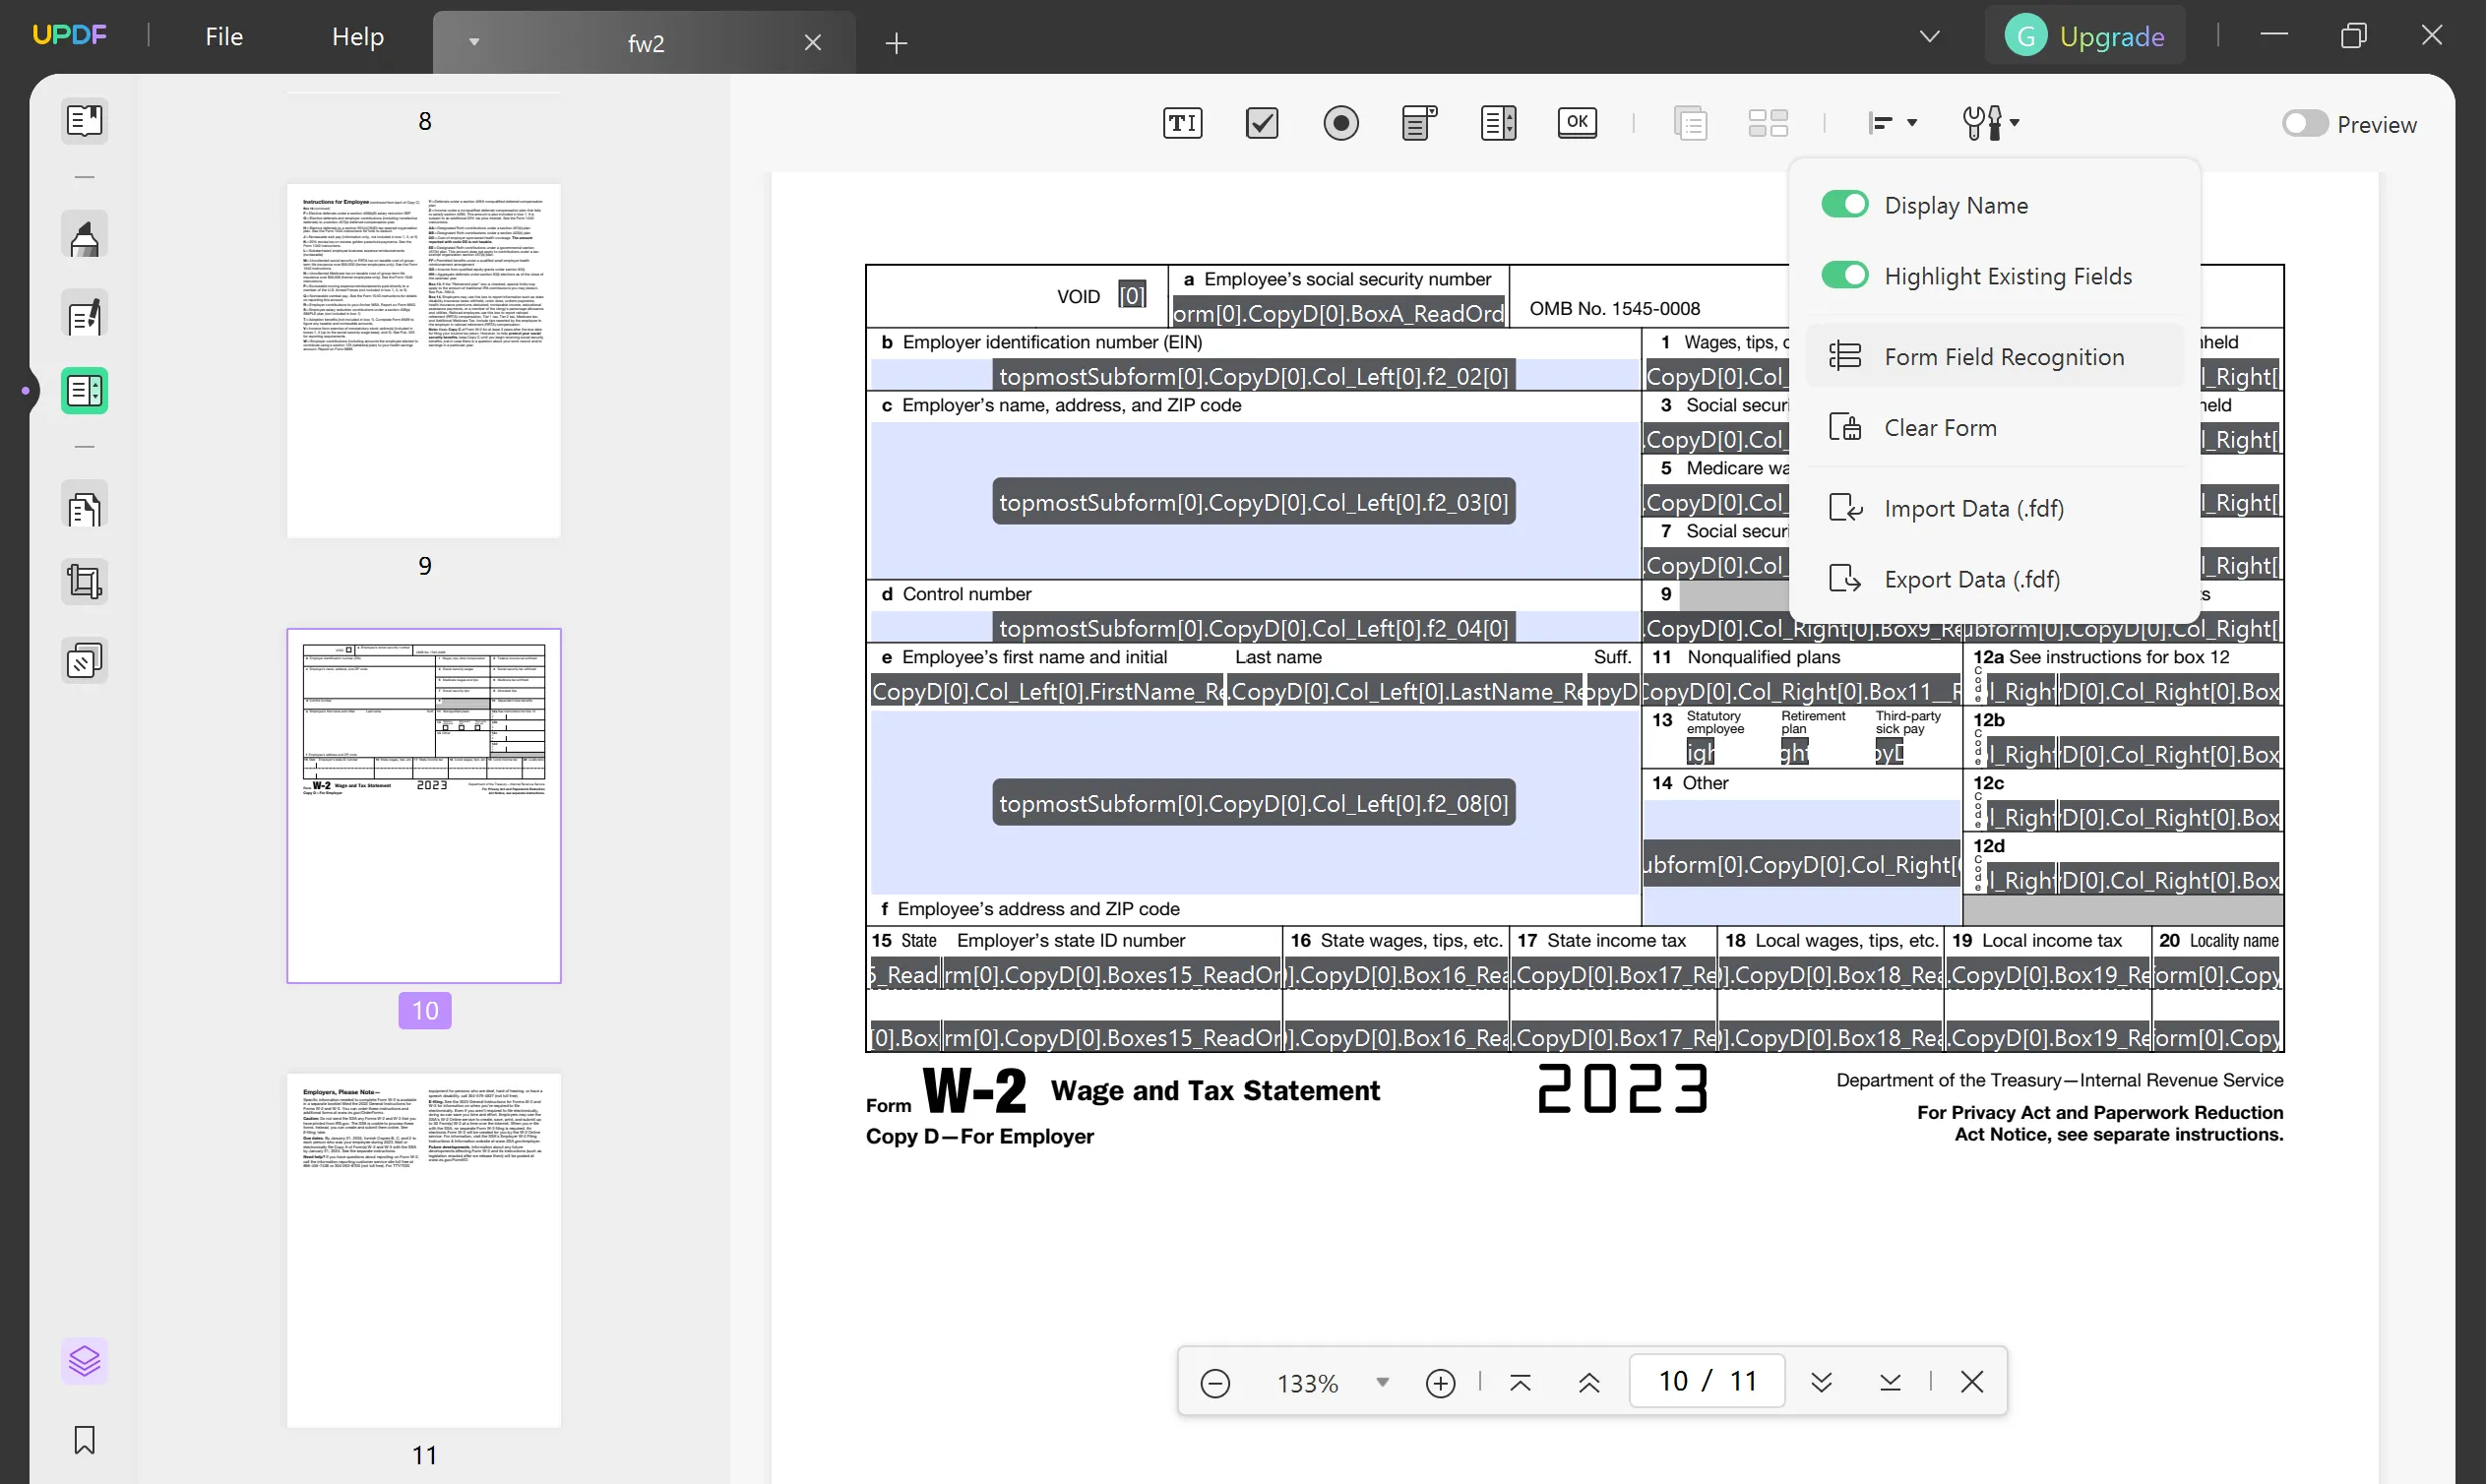Open the zoom level dropdown at 133%
Viewport: 2486px width, 1484px height.
click(1384, 1384)
